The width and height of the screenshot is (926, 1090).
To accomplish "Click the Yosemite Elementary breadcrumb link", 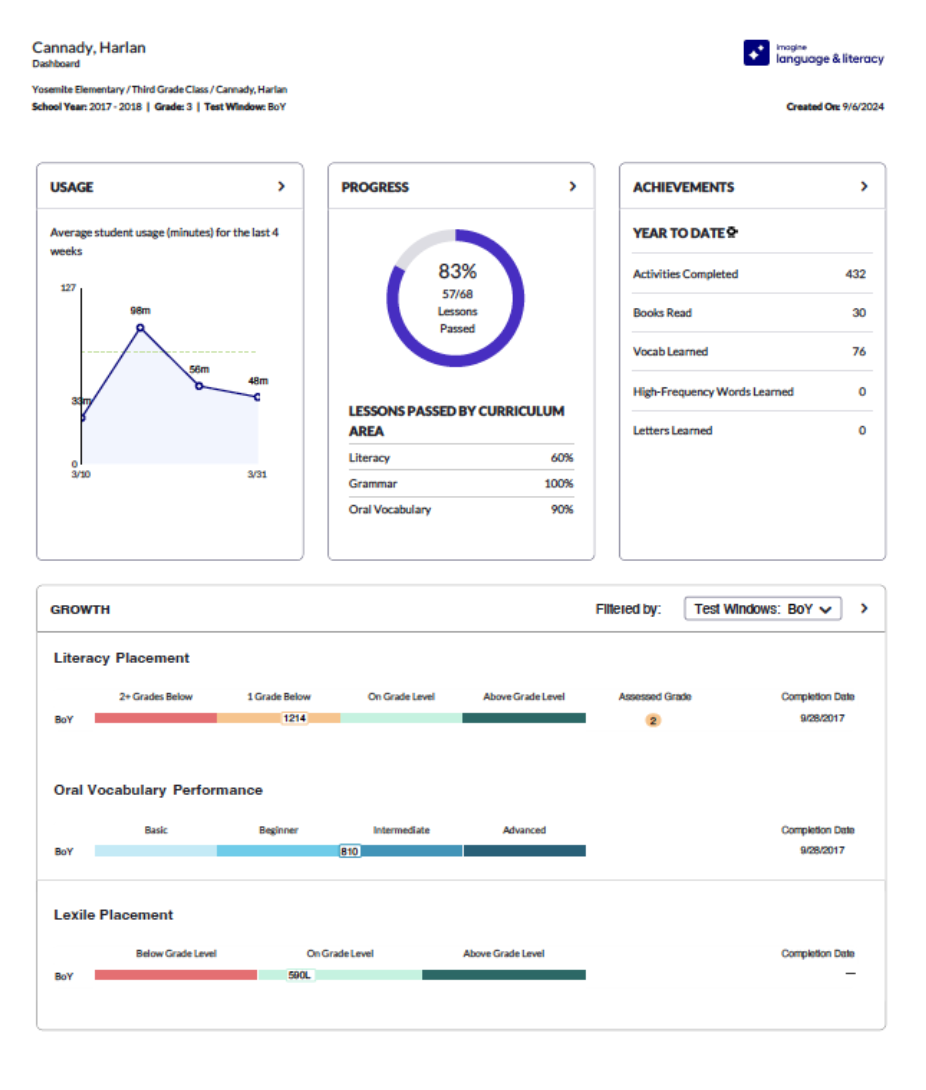I will pyautogui.click(x=78, y=90).
